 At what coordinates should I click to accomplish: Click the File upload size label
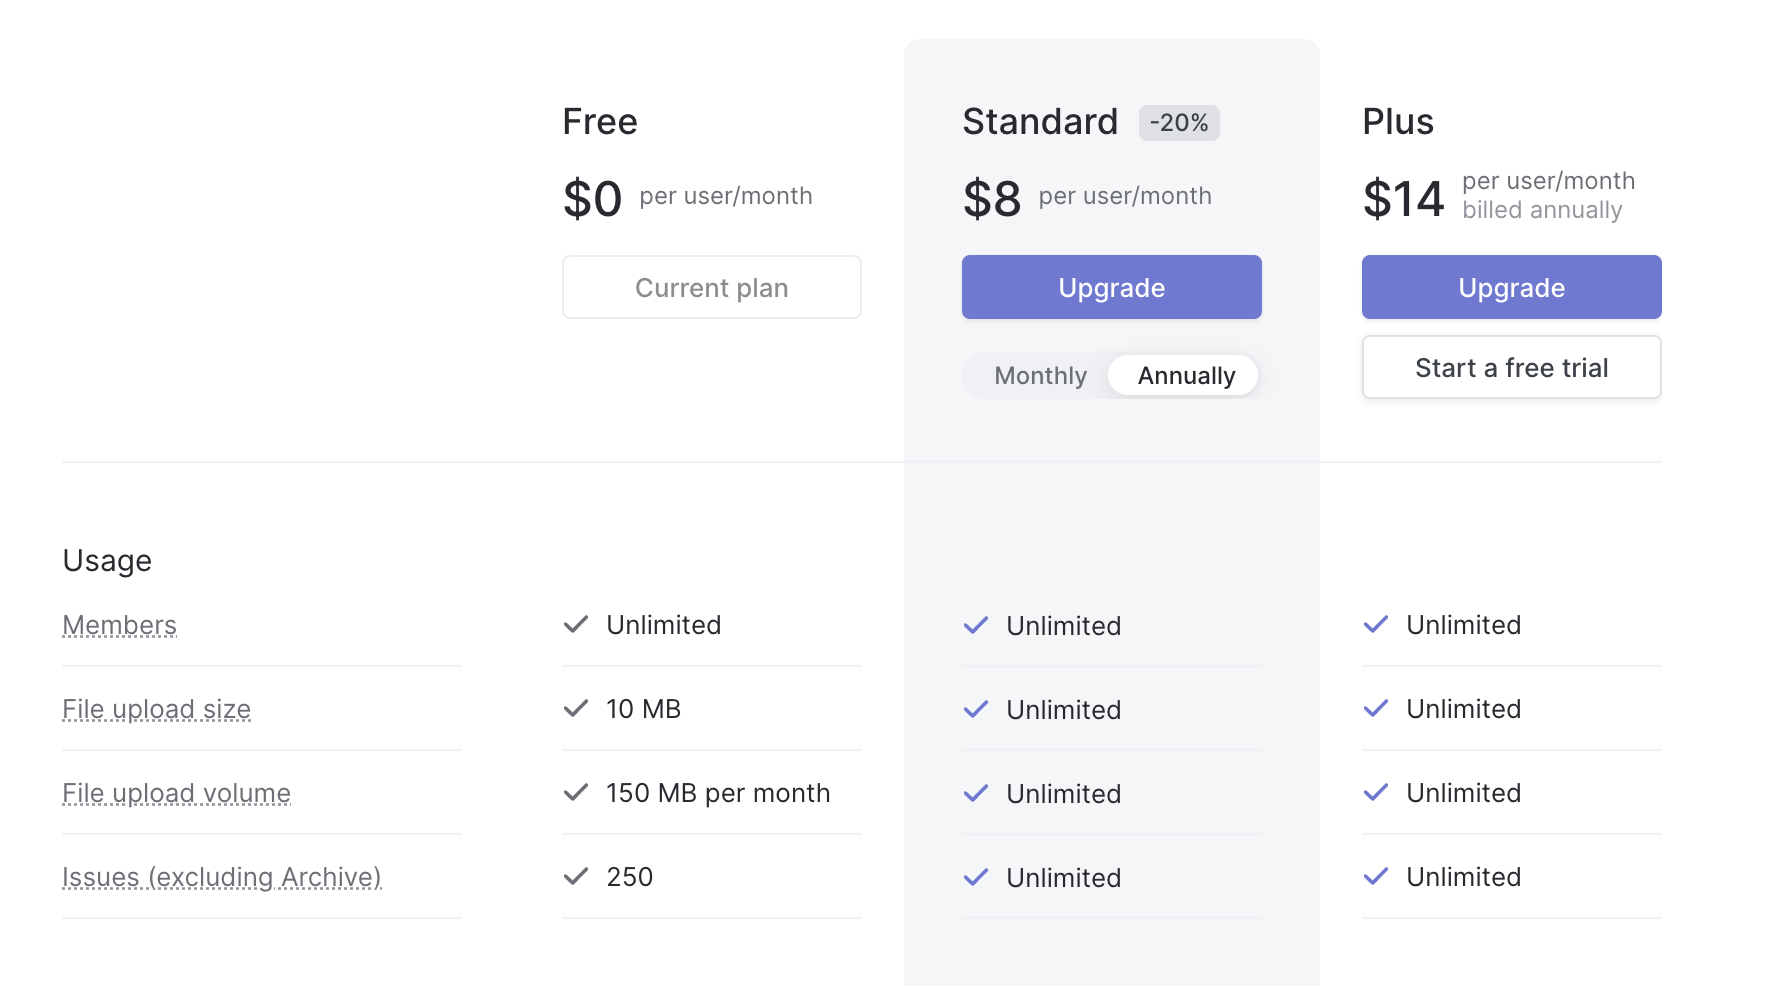[x=157, y=709]
